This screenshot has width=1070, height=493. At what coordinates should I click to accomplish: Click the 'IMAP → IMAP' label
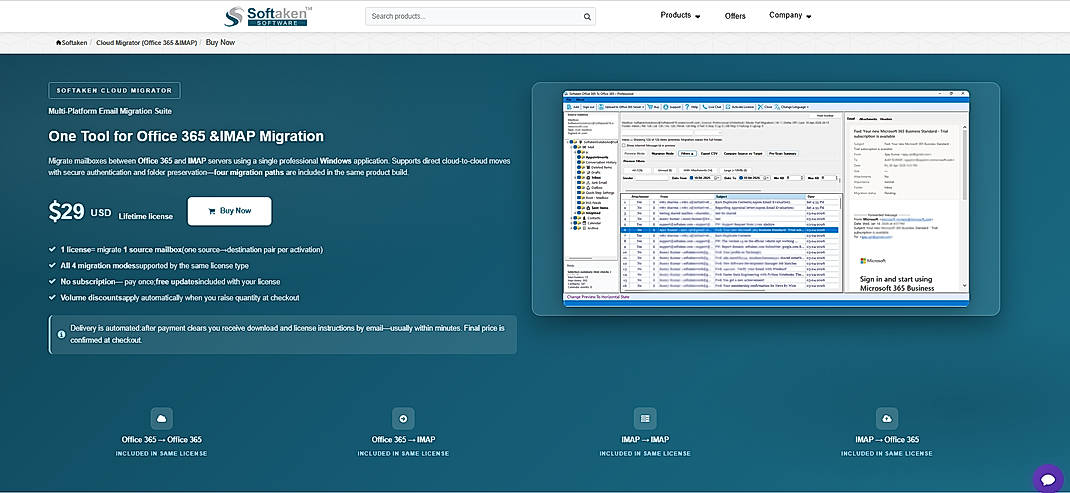pos(645,440)
